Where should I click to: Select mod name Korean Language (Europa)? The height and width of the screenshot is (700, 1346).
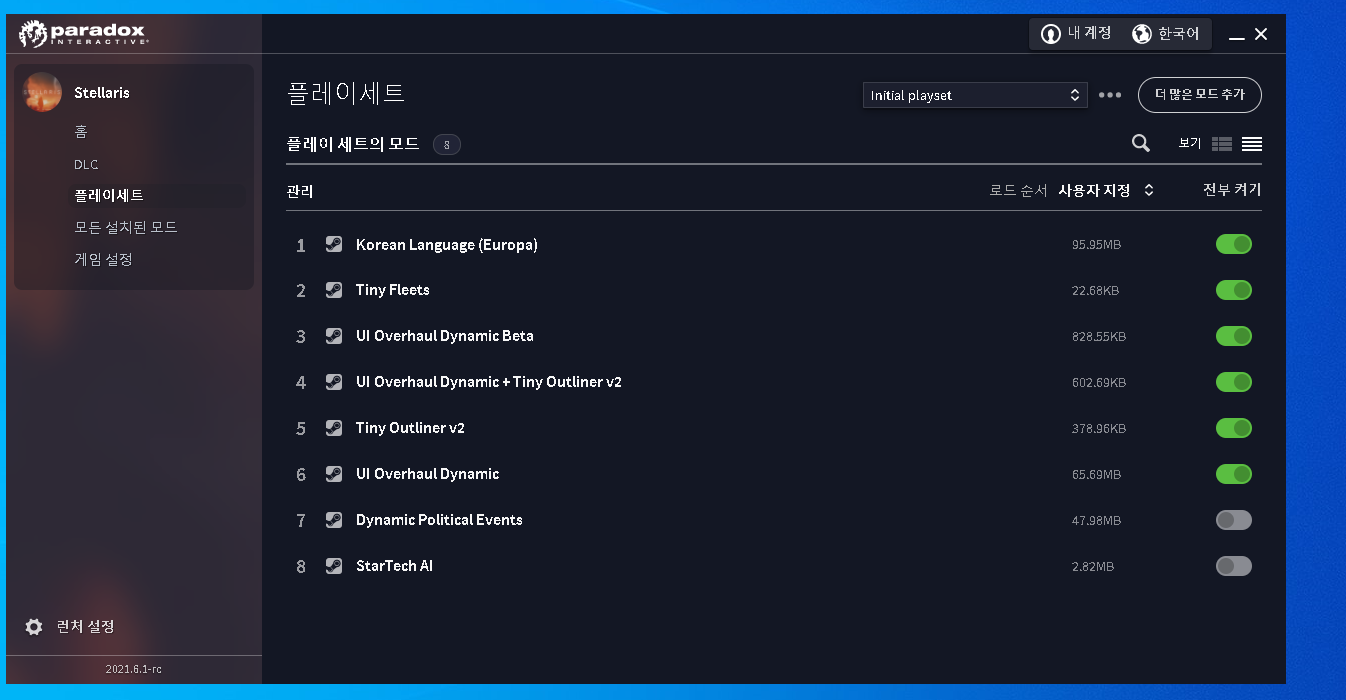447,245
